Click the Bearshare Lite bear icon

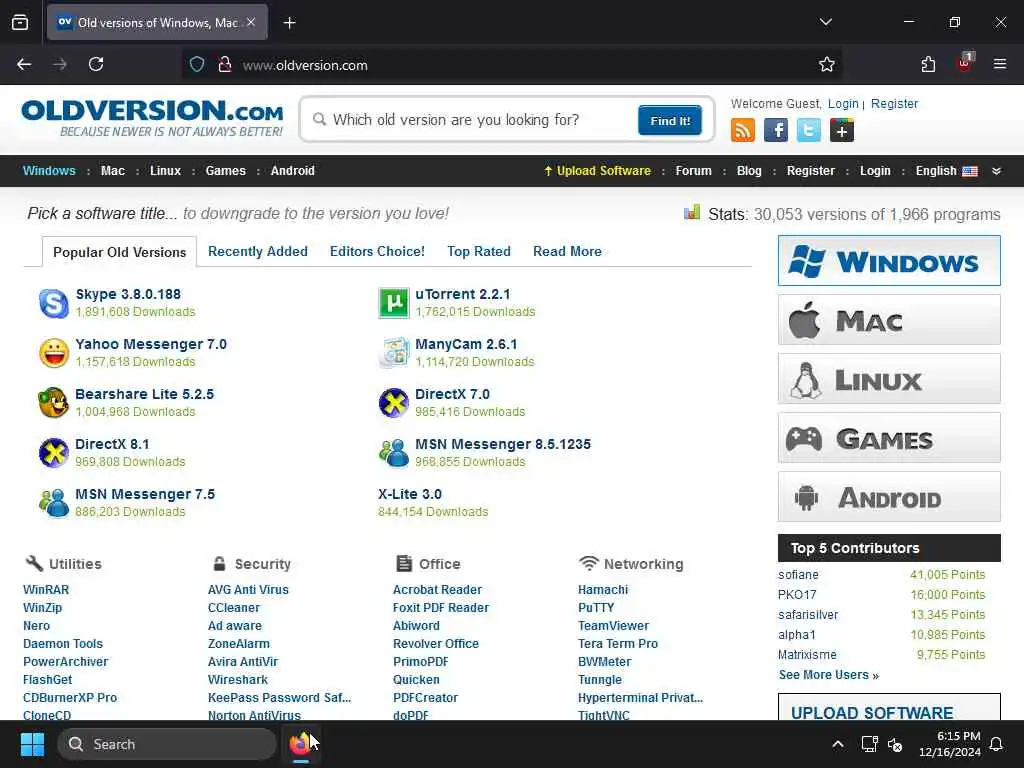tap(54, 403)
